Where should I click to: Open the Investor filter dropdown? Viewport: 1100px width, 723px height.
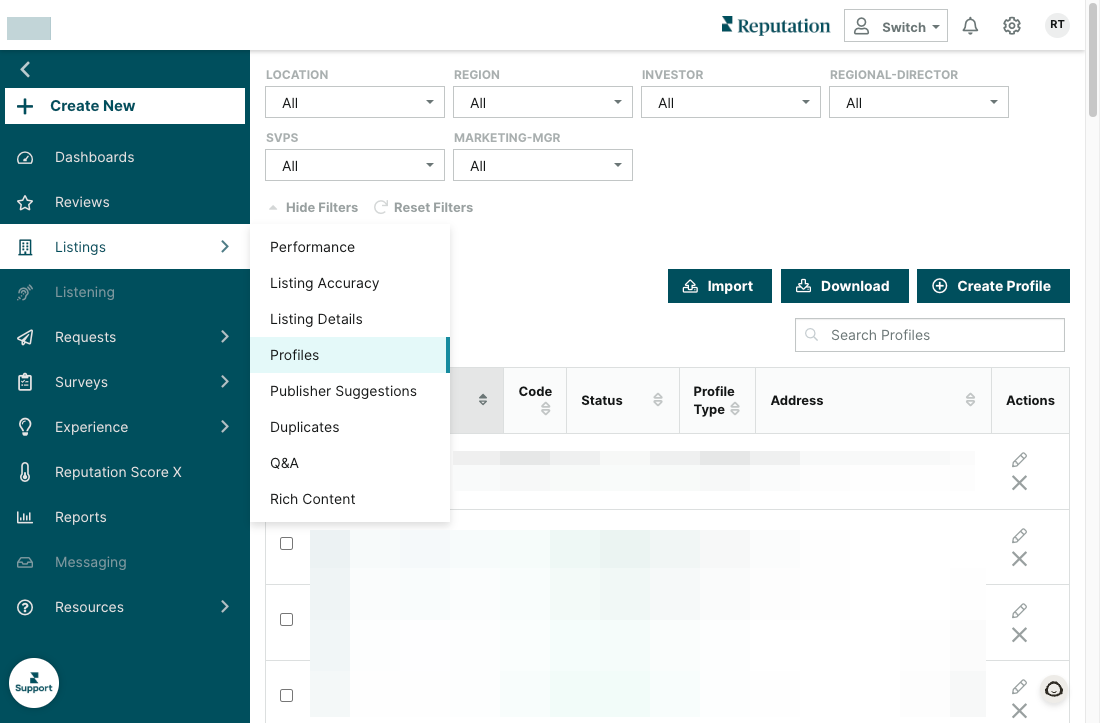coord(731,102)
